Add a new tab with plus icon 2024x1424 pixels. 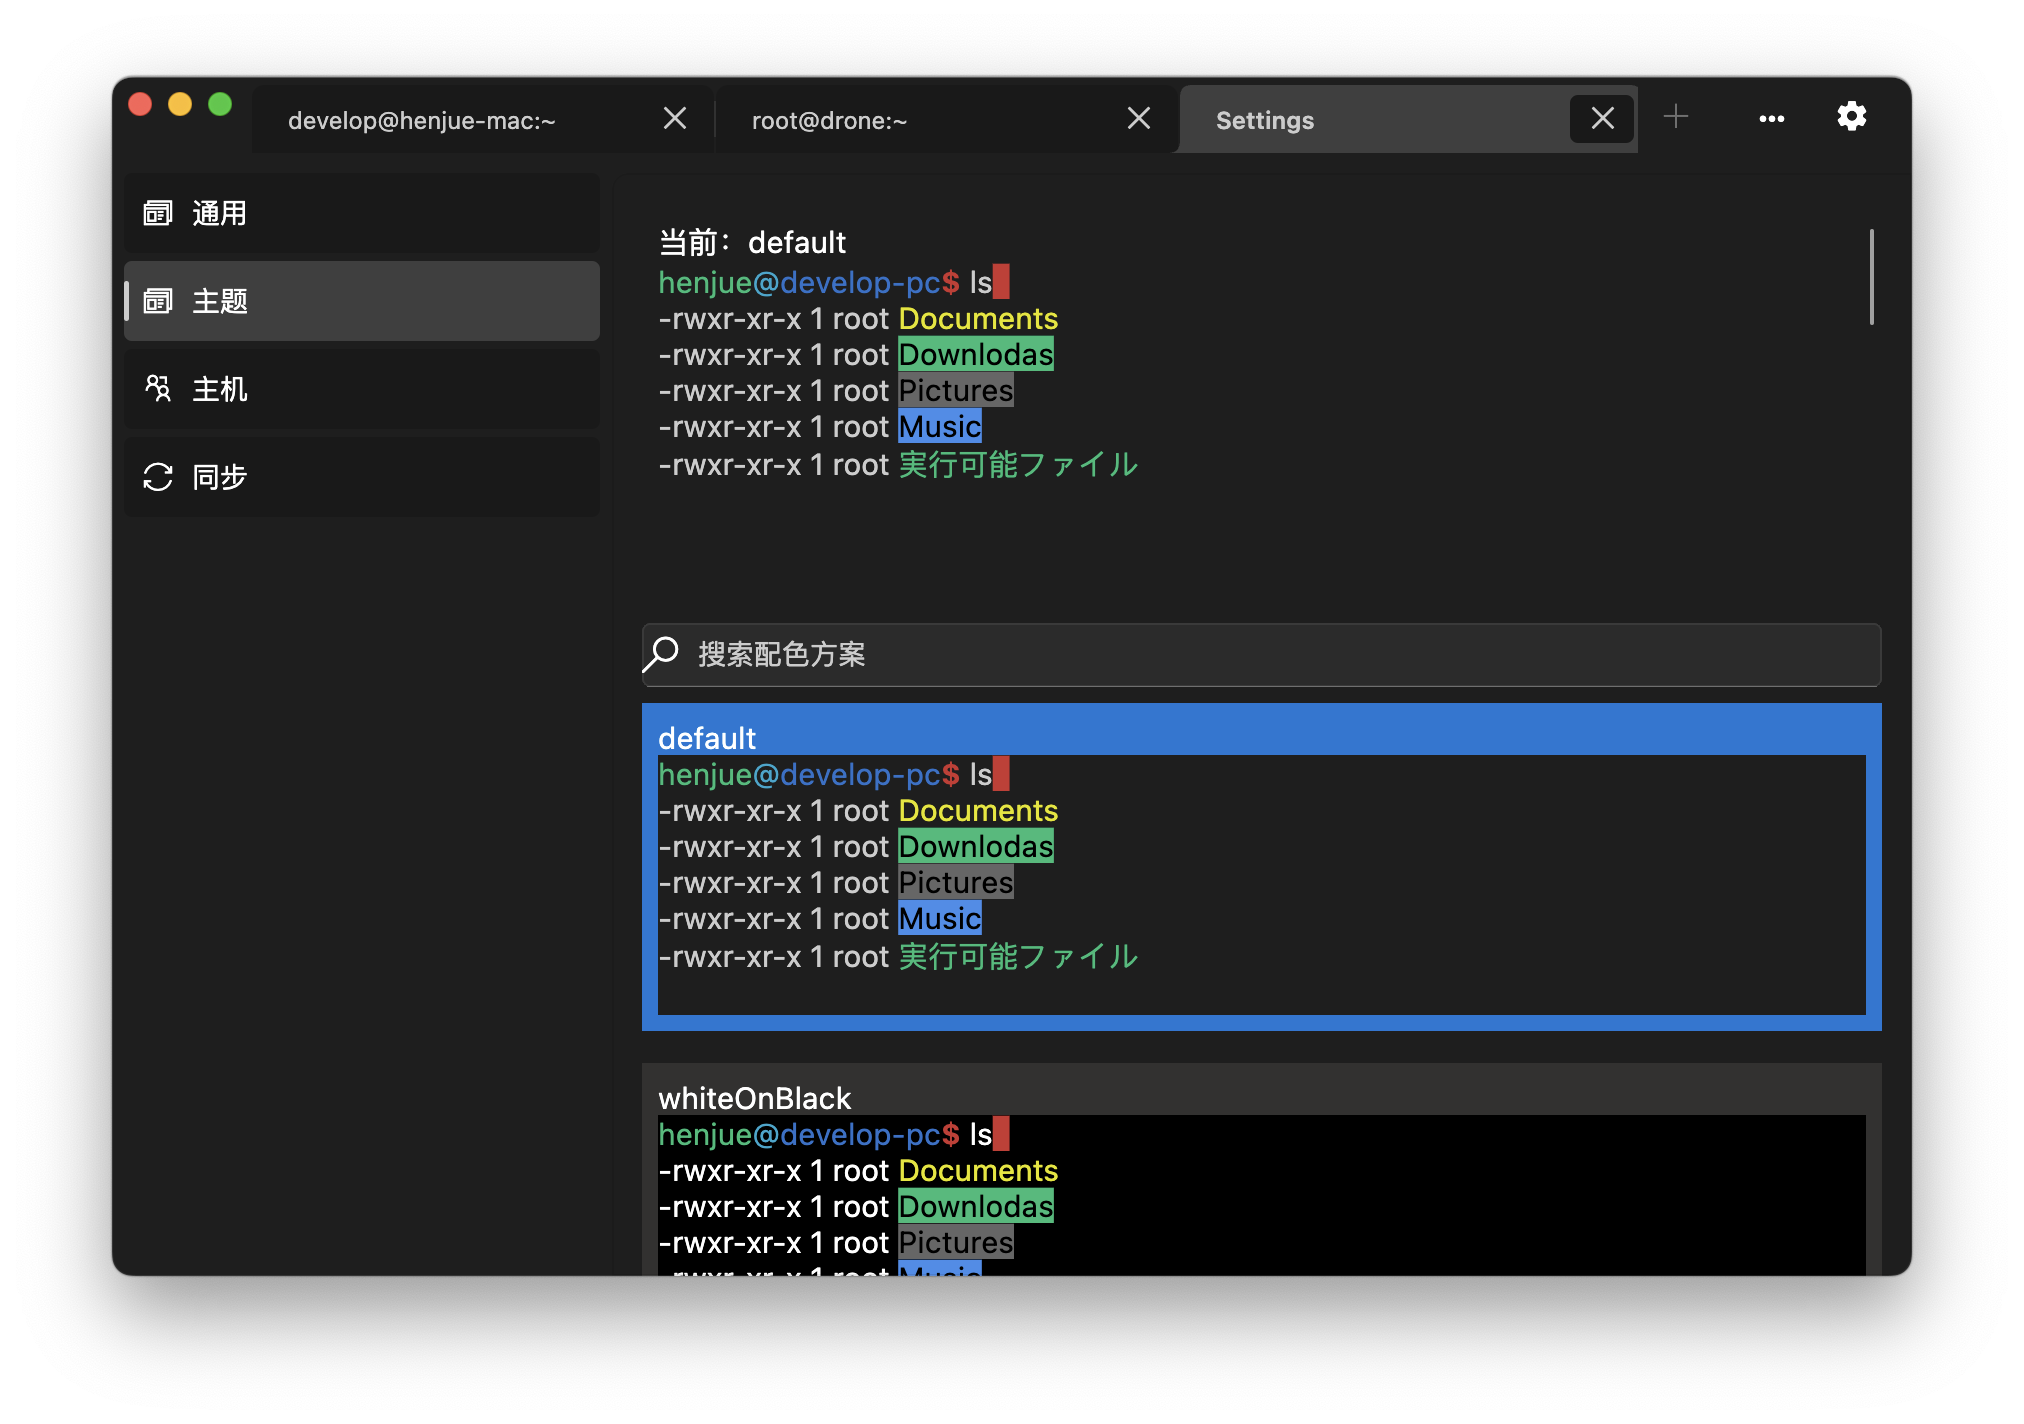click(1676, 117)
